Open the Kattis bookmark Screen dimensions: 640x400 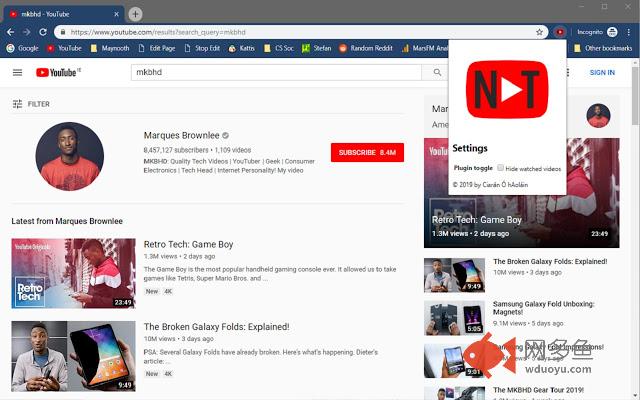242,48
